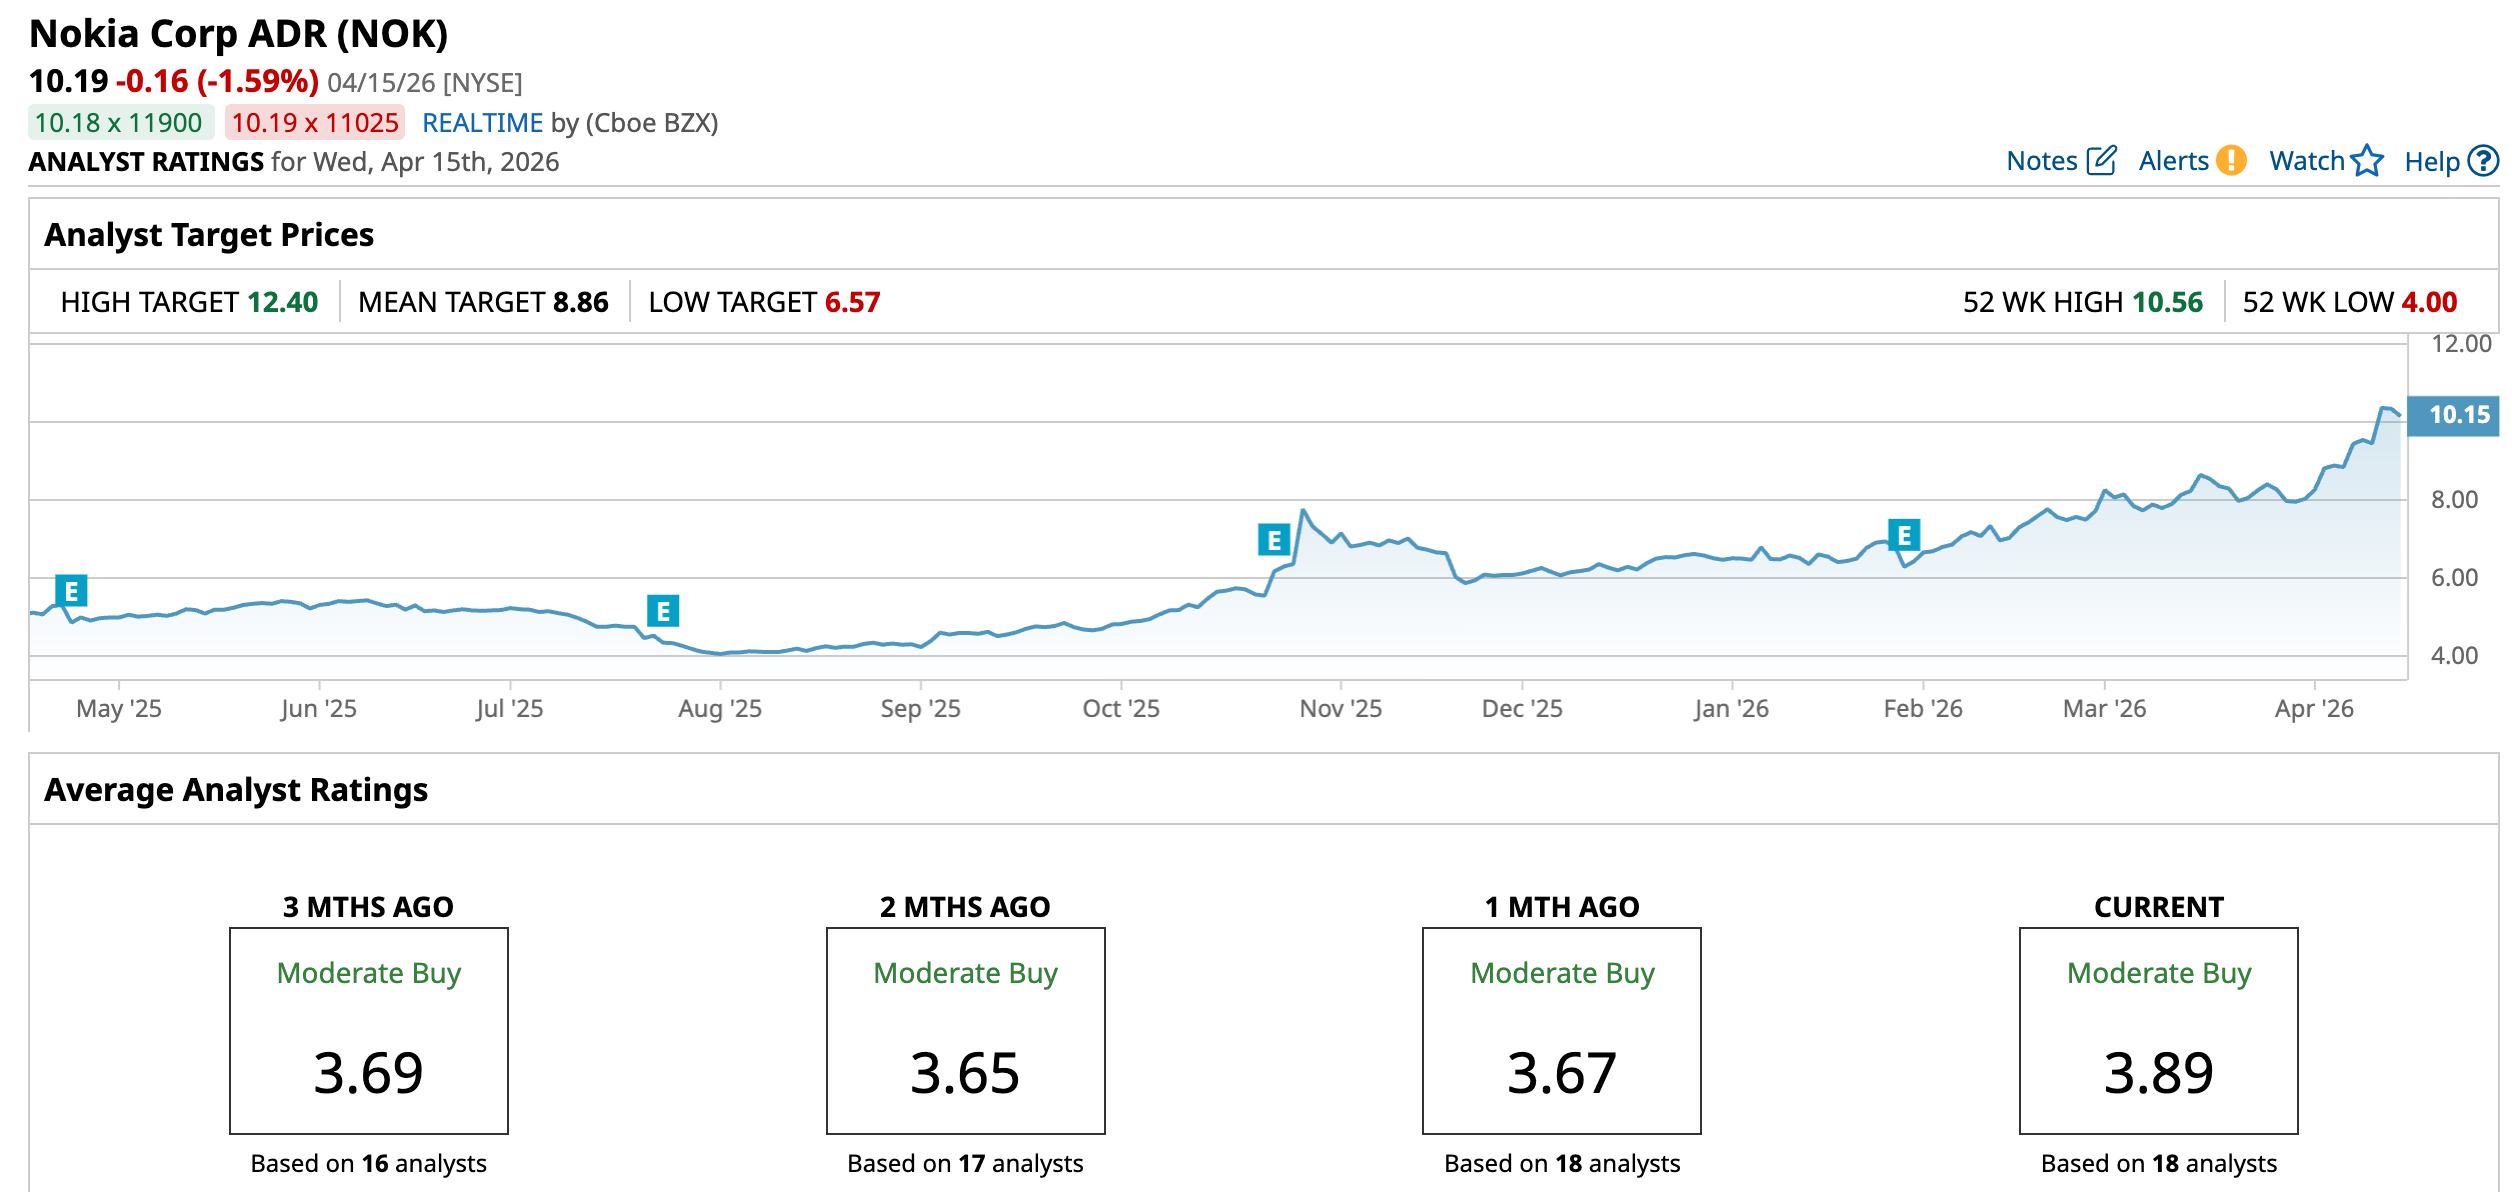
Task: Click the red ask price 10.19 x 11025
Action: click(315, 123)
